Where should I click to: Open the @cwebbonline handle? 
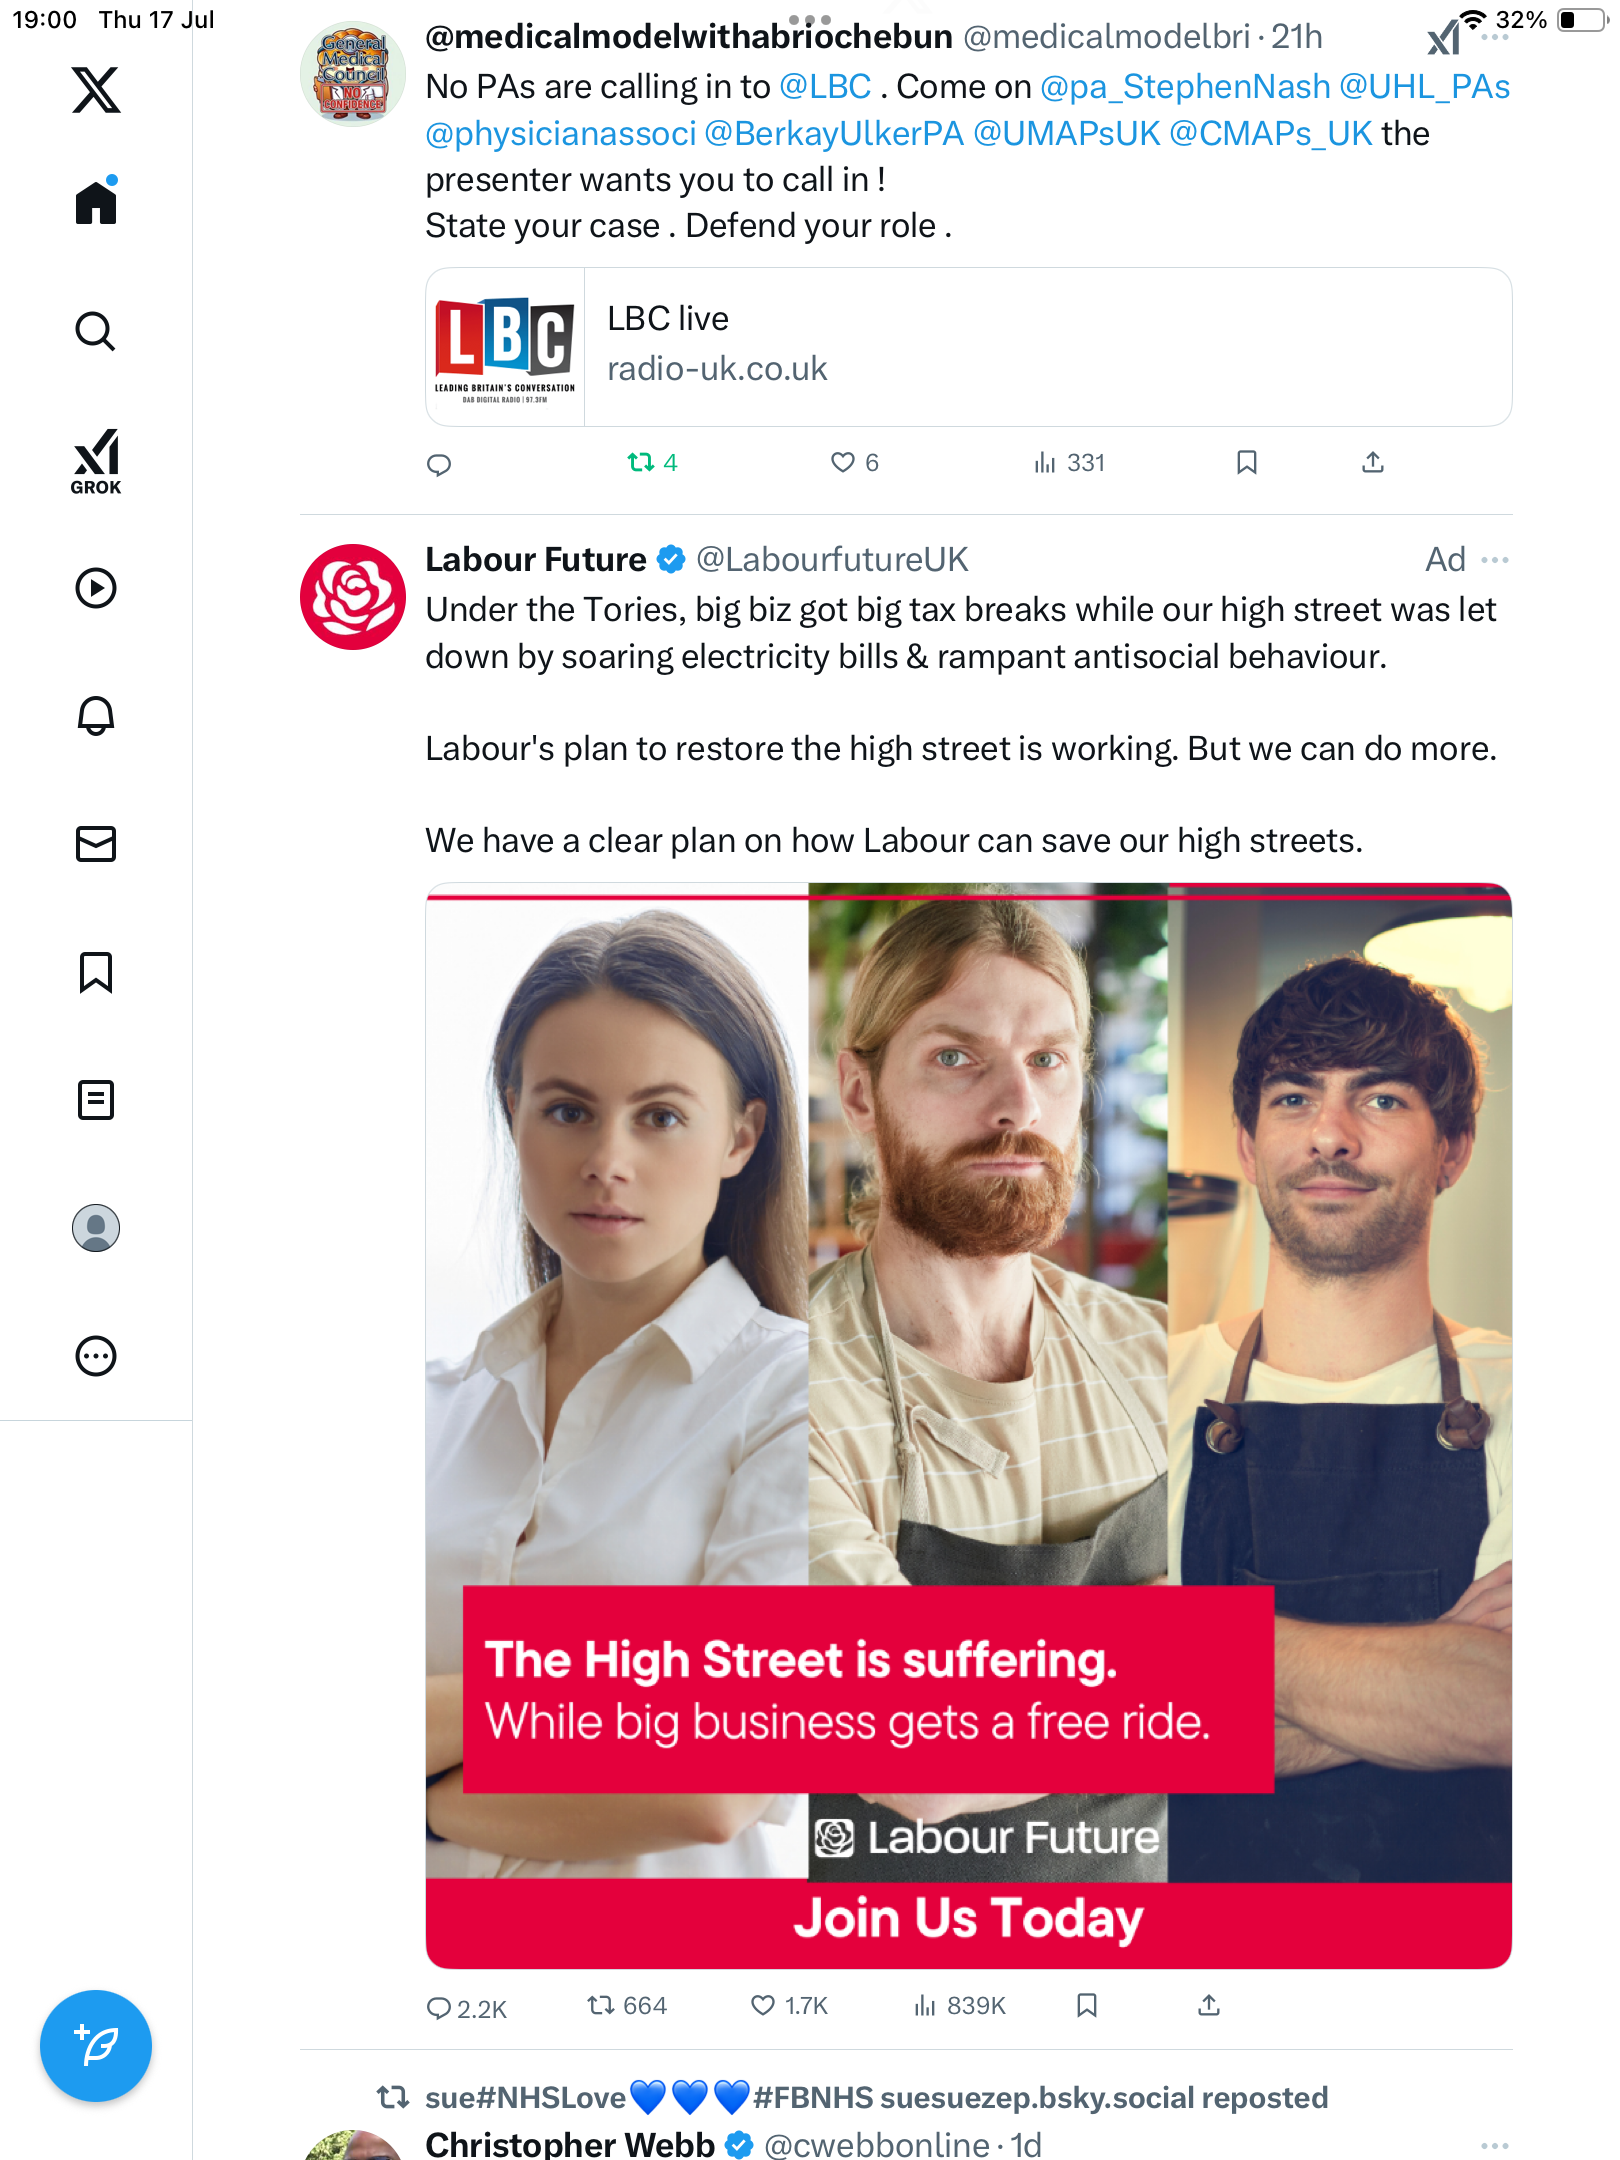click(x=877, y=2144)
